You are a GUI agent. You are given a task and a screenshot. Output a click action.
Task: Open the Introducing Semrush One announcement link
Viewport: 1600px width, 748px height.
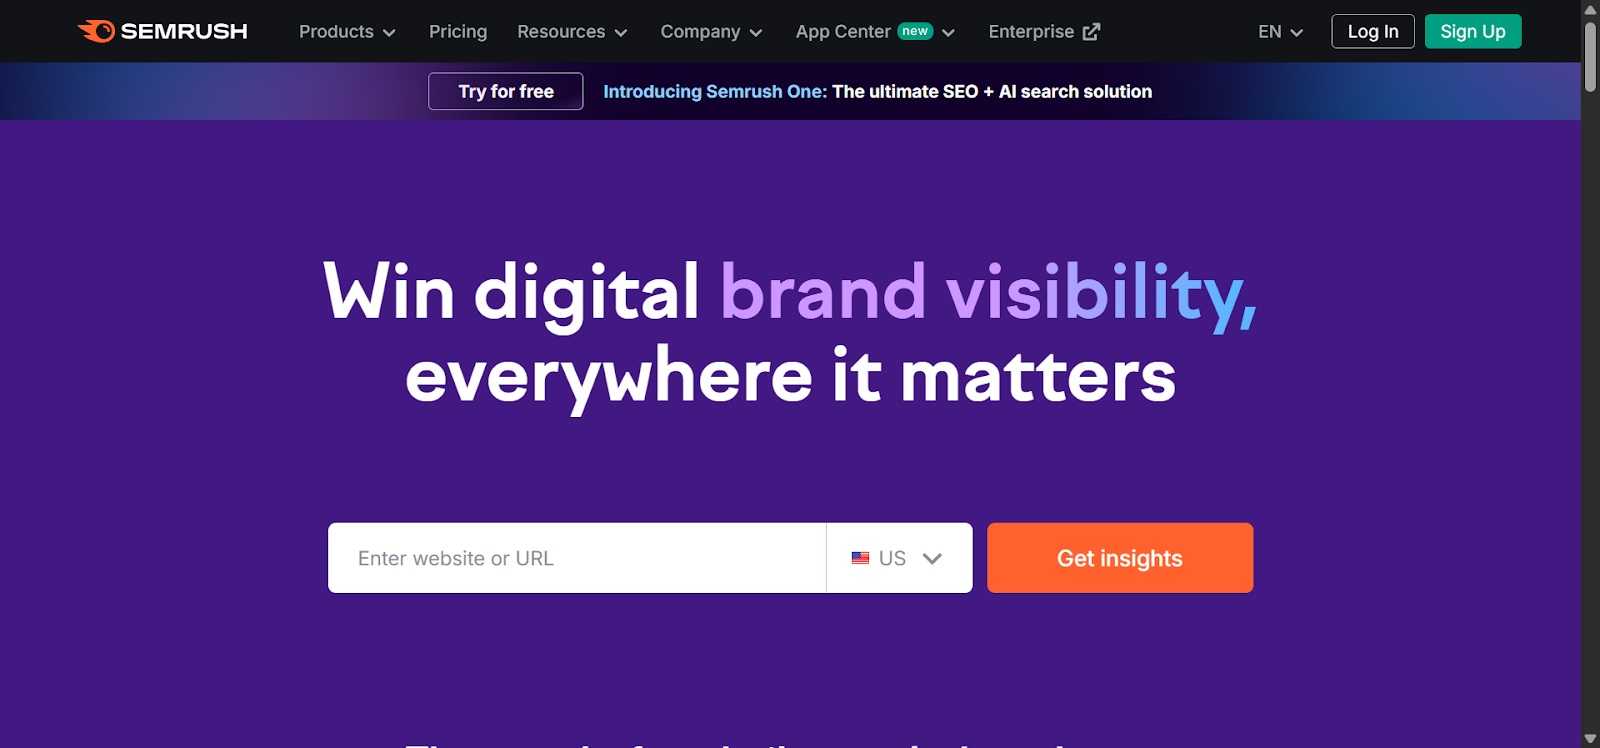[877, 92]
